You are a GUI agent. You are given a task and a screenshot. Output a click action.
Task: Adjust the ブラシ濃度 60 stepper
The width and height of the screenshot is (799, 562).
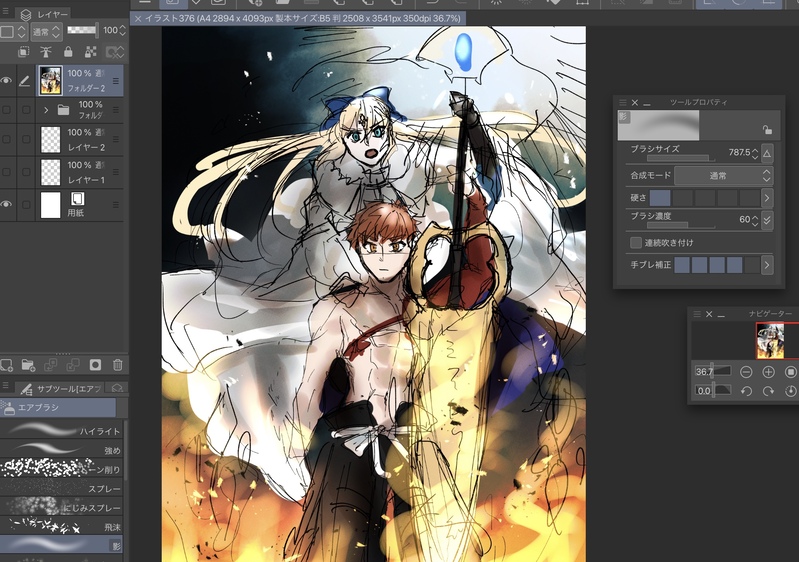(x=755, y=220)
